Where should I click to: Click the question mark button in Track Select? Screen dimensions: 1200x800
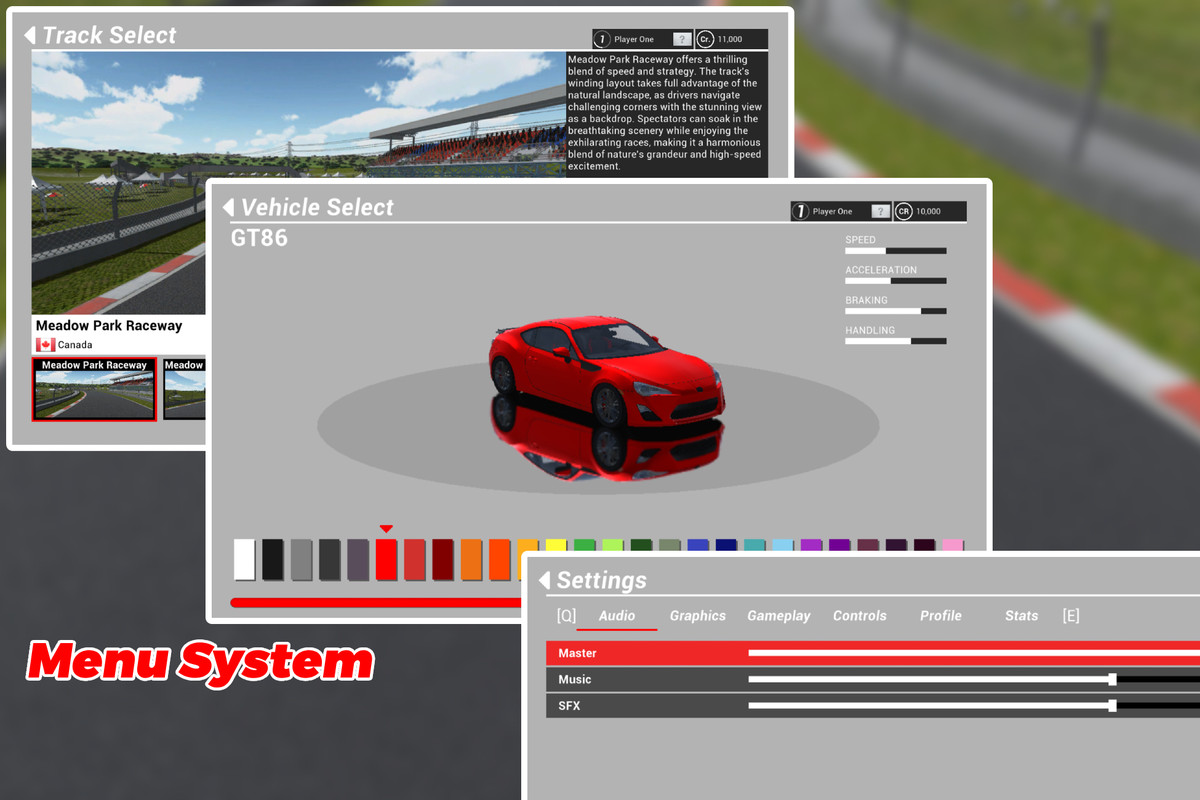(x=682, y=39)
